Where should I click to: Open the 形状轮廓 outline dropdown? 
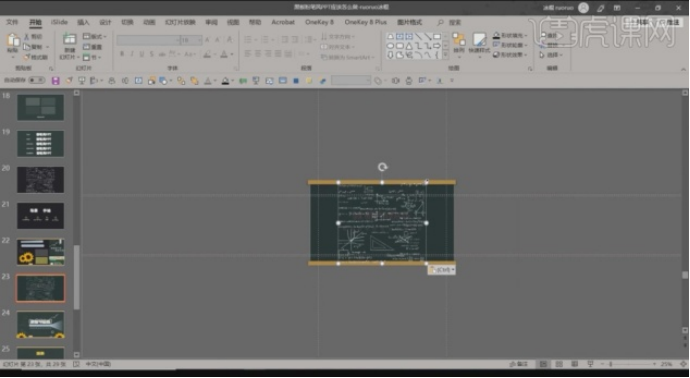click(510, 45)
